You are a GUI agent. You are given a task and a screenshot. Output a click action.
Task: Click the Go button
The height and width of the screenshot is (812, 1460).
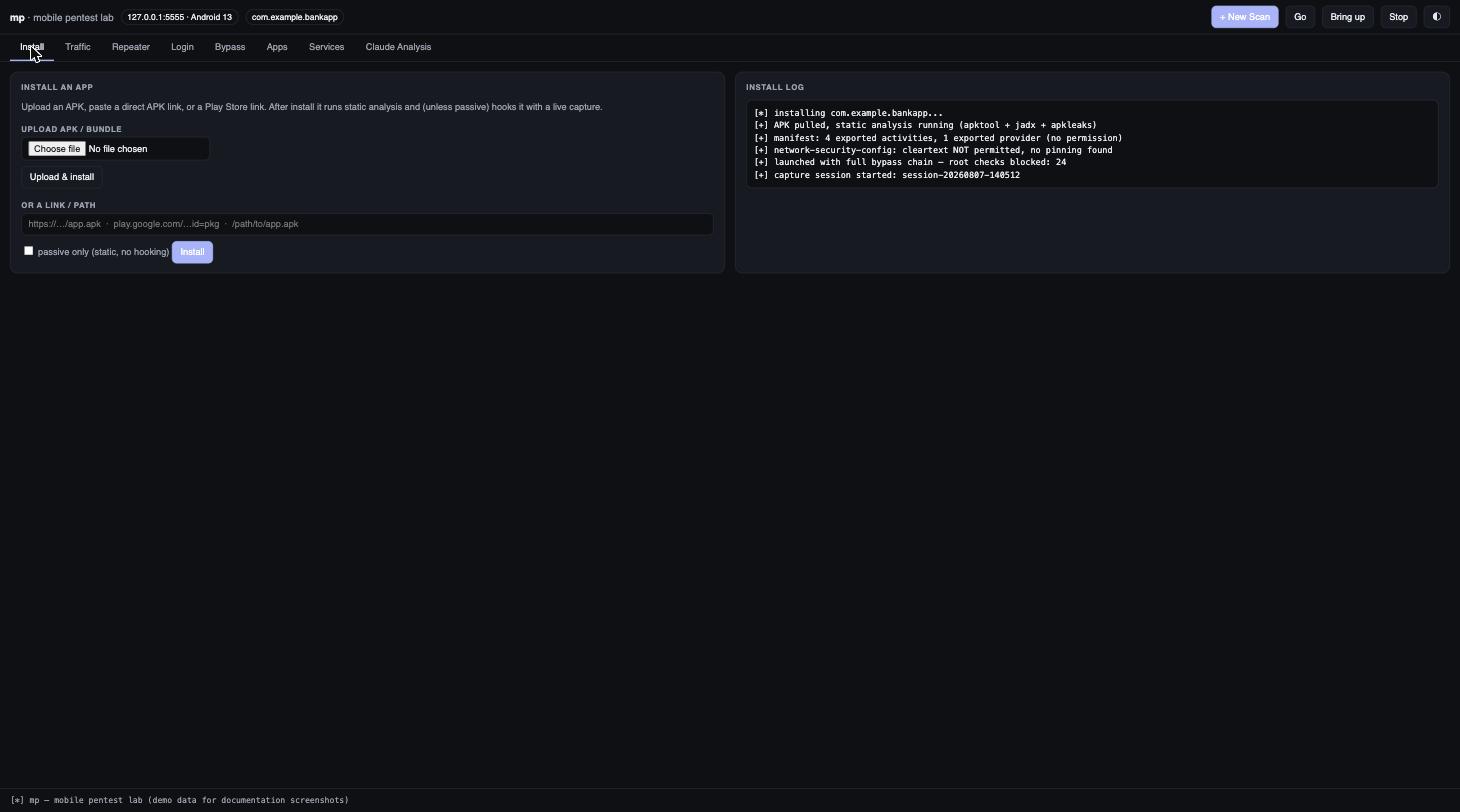tap(1300, 17)
